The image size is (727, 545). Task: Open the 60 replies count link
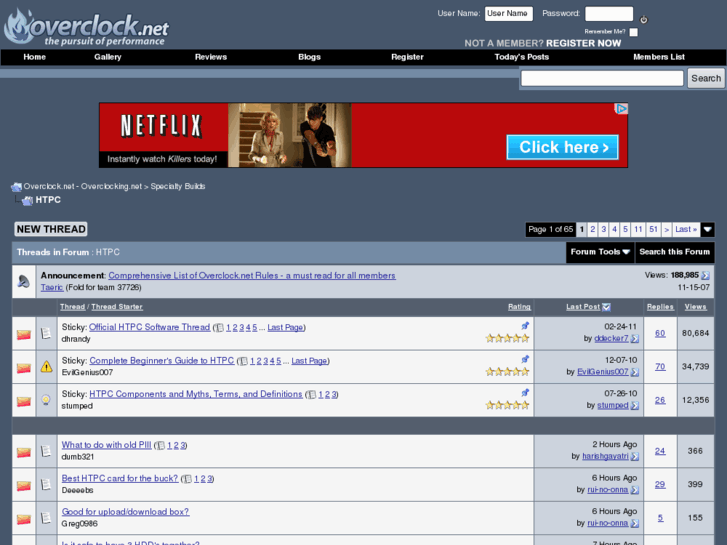coord(660,333)
